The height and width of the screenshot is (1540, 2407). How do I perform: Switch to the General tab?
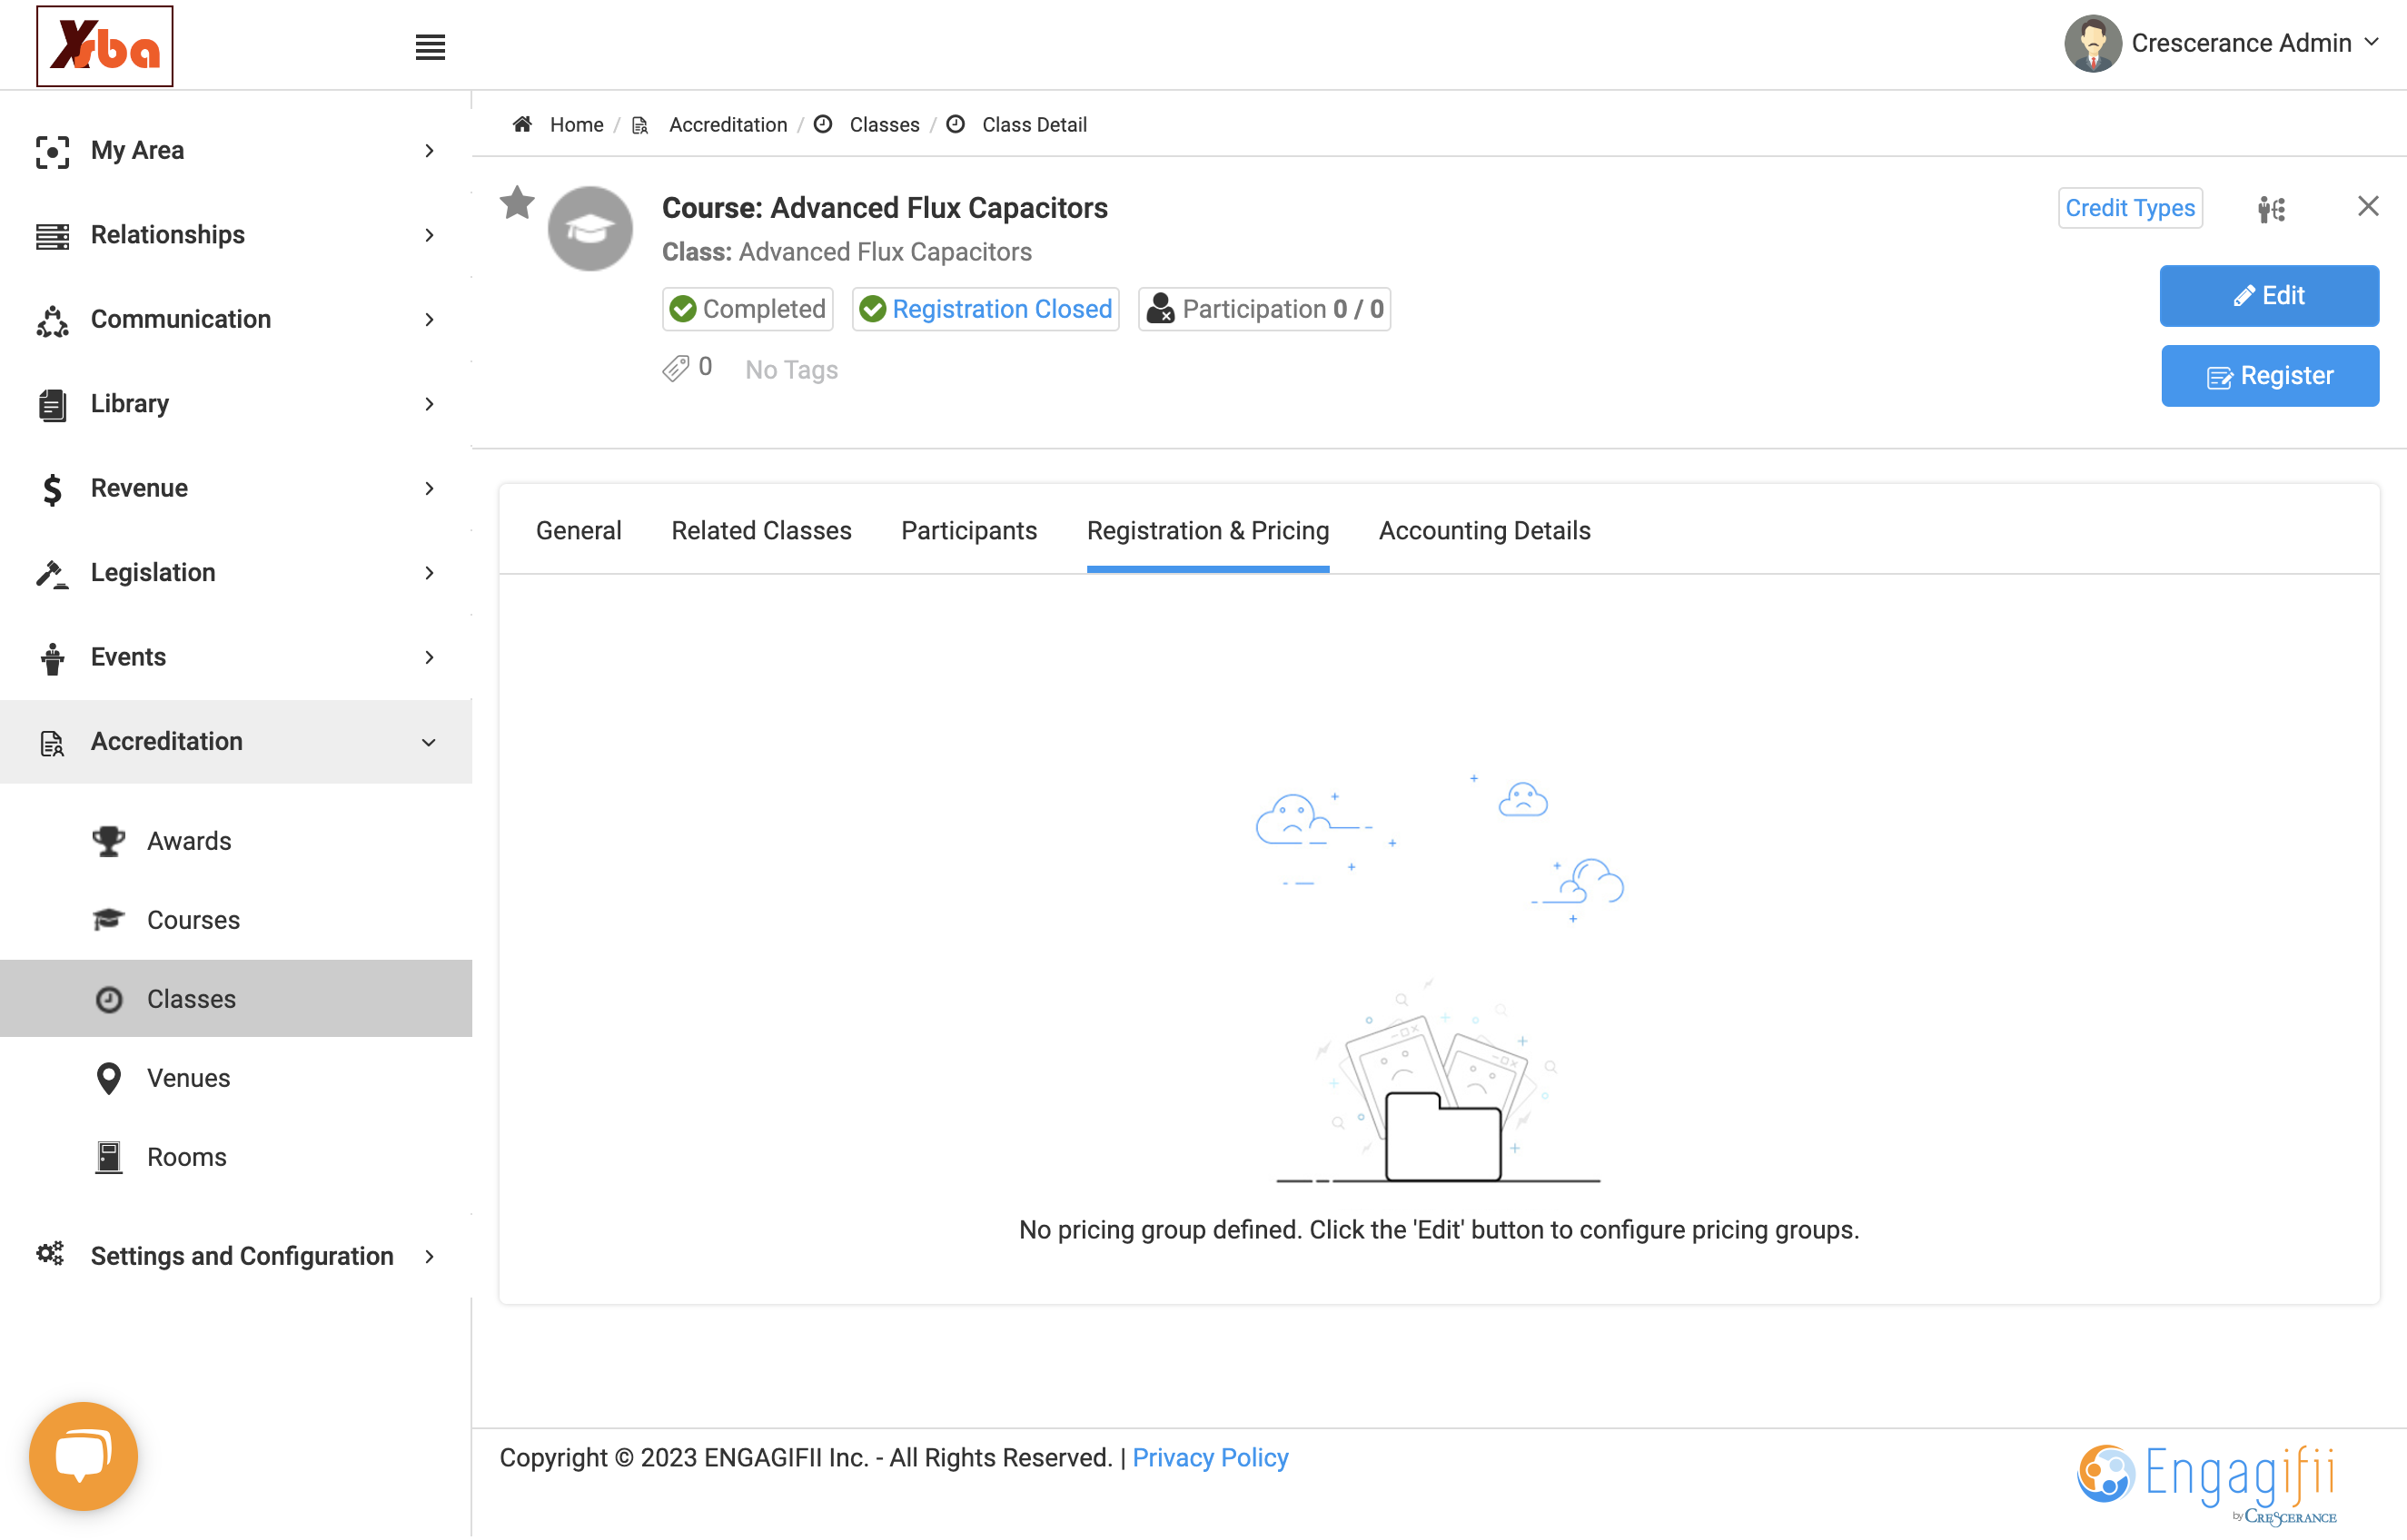[578, 530]
